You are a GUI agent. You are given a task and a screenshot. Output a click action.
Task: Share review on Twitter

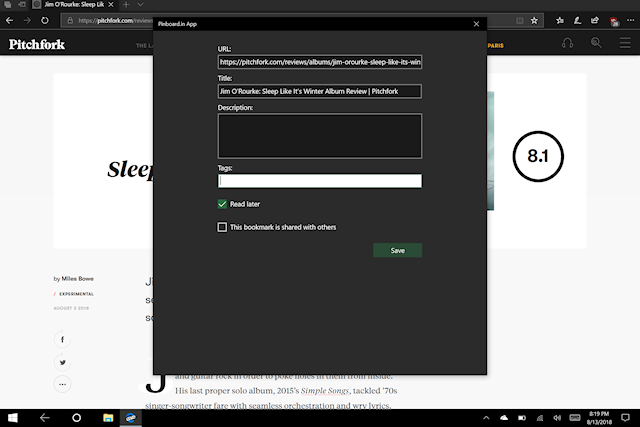[62, 362]
